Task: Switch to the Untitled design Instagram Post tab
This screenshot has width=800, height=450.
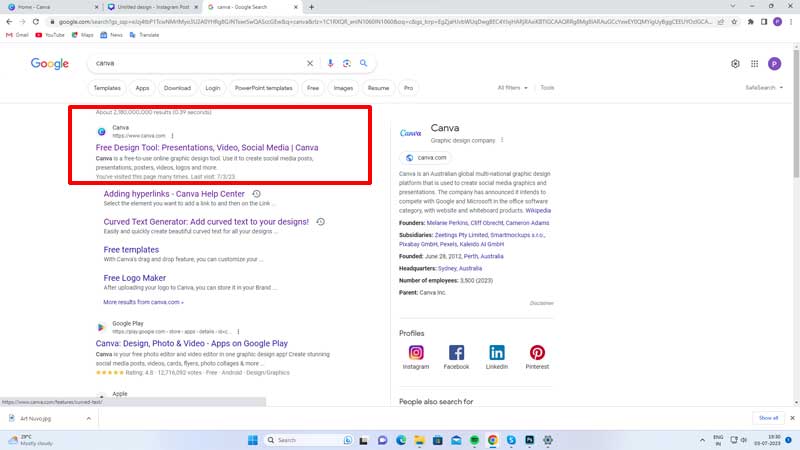Action: click(x=153, y=7)
